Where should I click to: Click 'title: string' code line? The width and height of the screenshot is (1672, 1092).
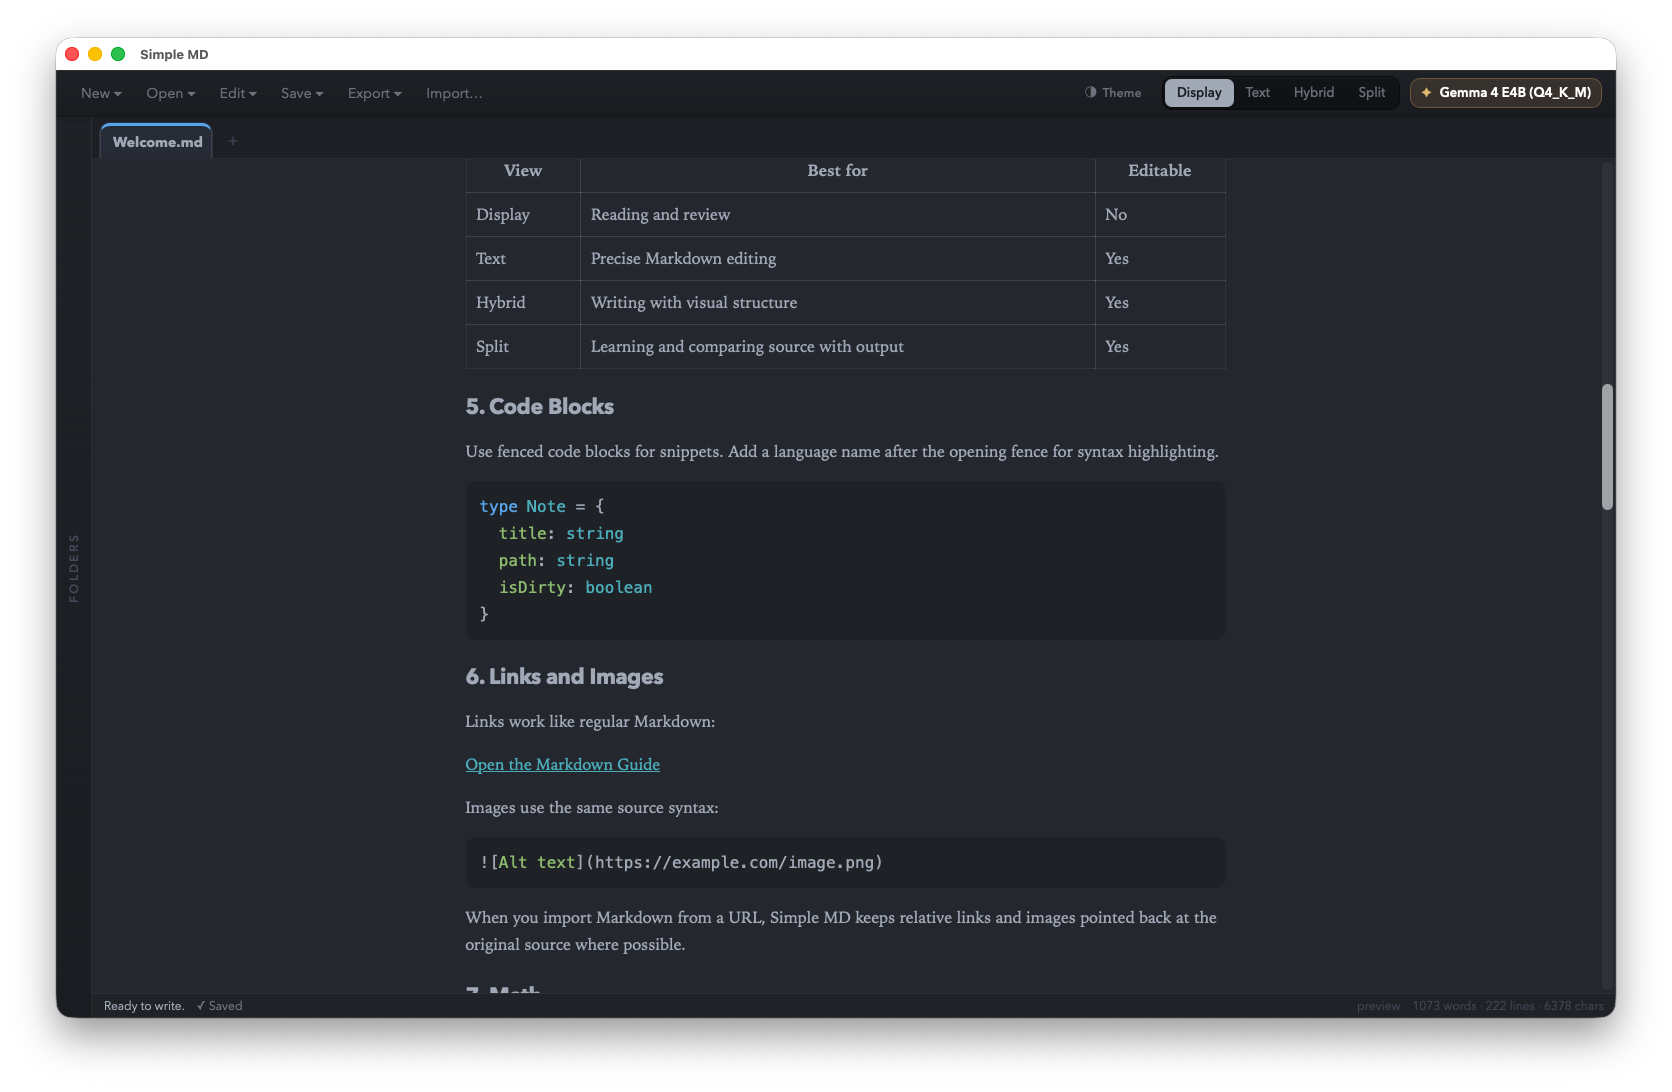click(x=561, y=533)
